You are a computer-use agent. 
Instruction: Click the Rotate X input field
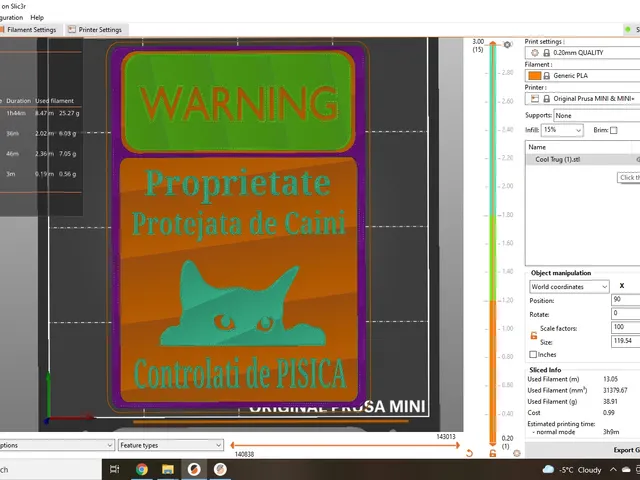tap(626, 313)
